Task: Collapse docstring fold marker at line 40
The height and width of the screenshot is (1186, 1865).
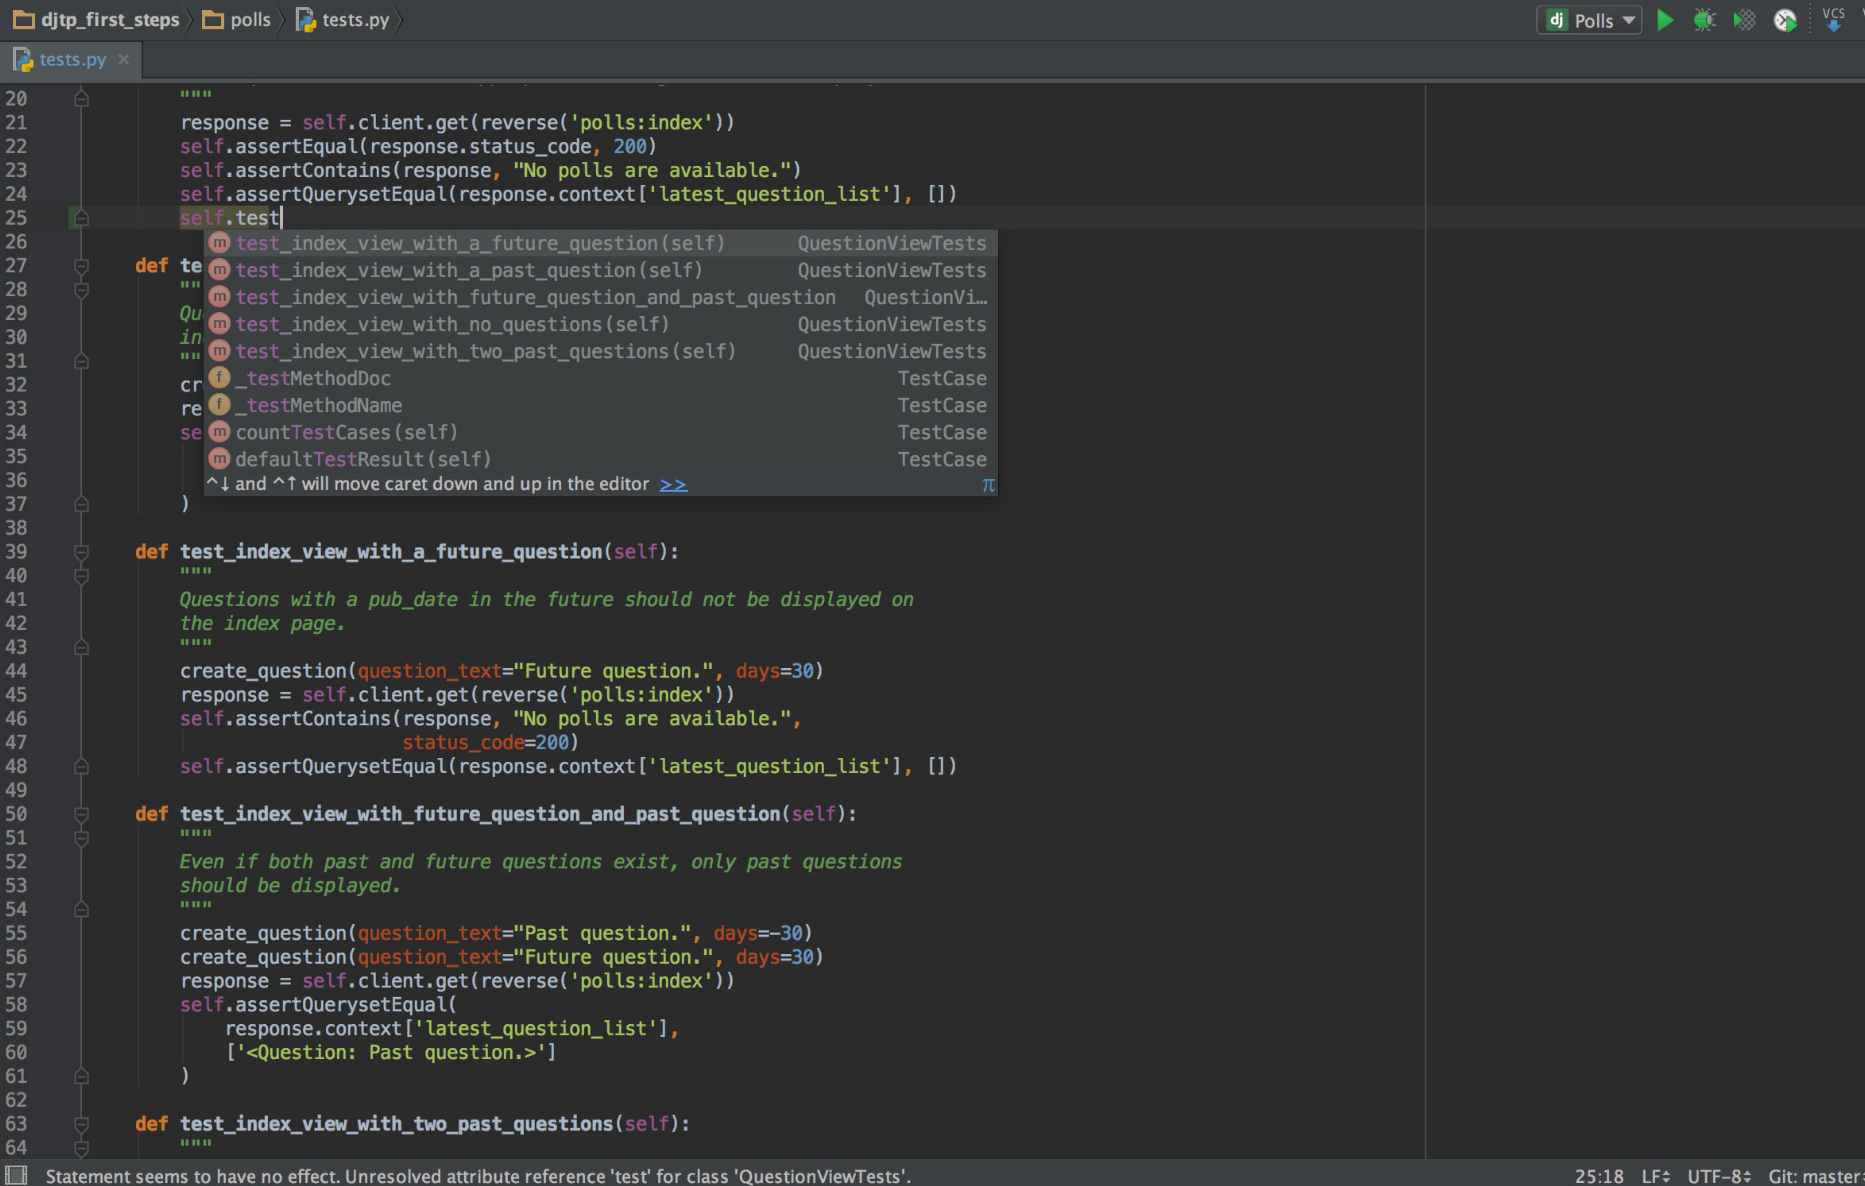Action: pos(82,576)
